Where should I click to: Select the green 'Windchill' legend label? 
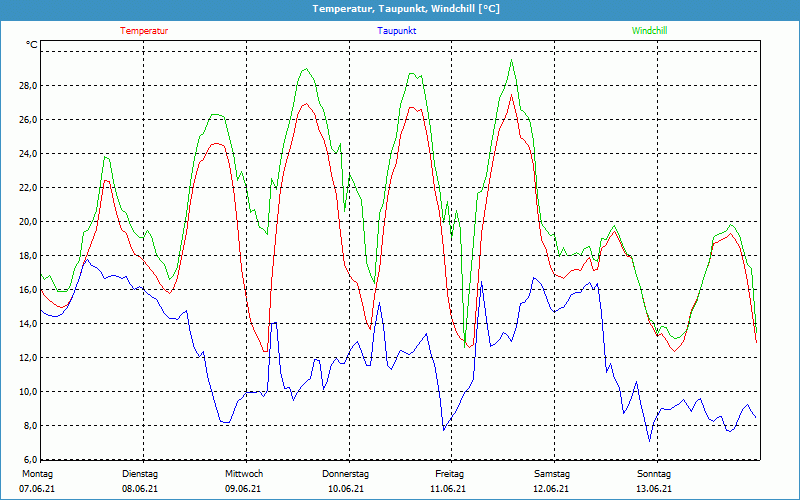click(649, 31)
